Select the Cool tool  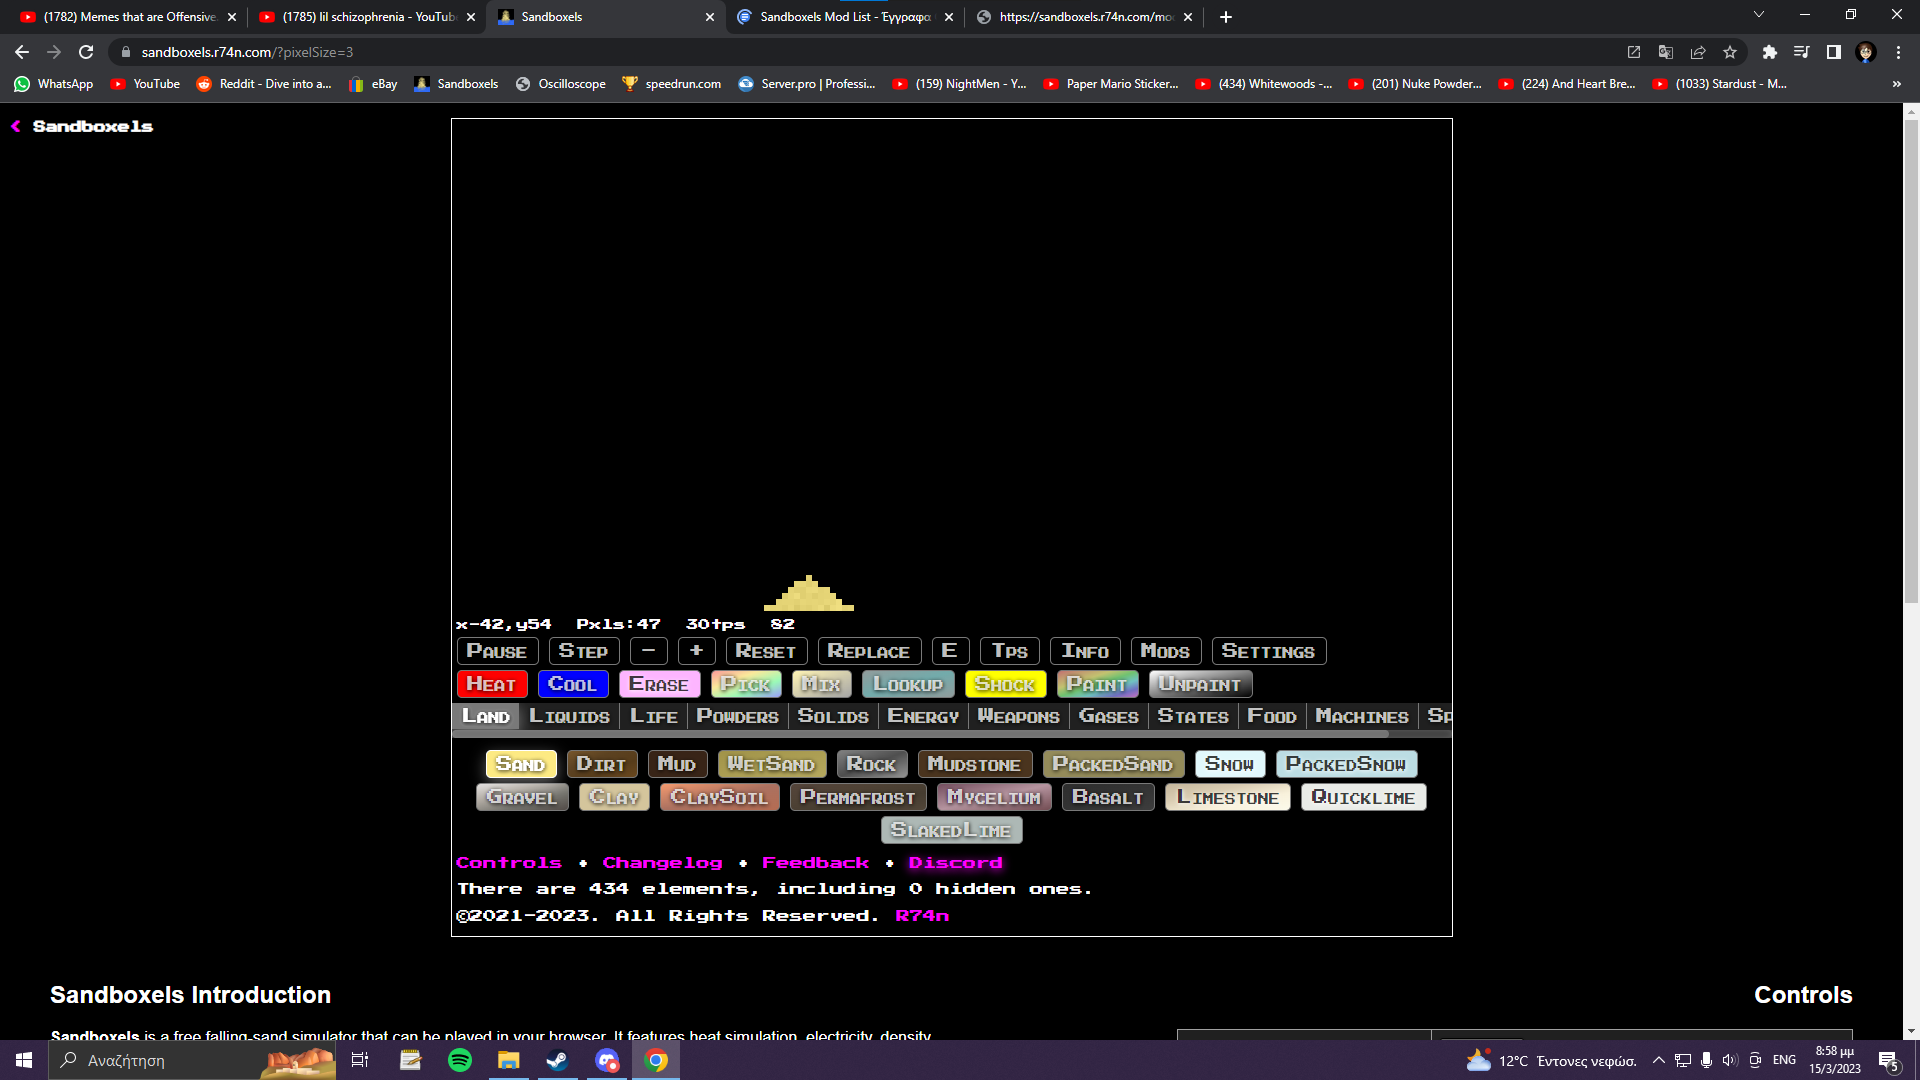tap(573, 684)
